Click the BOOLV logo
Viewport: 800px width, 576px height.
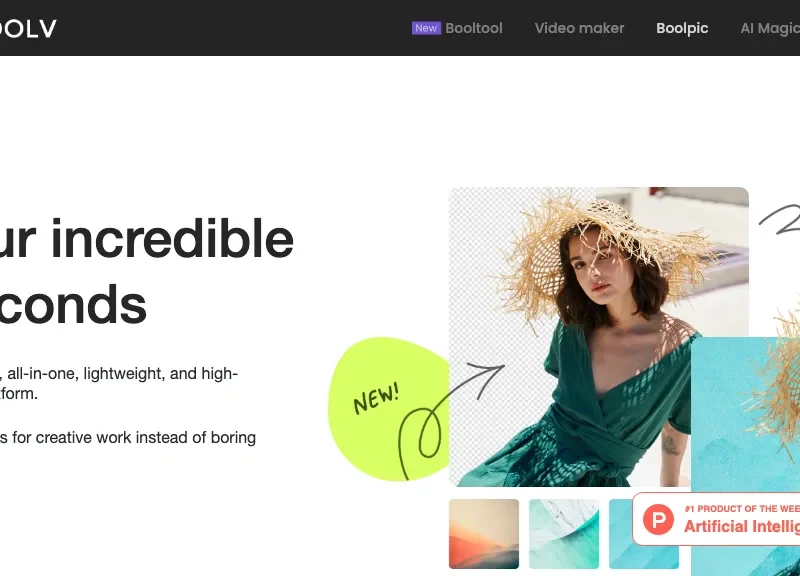pos(28,29)
